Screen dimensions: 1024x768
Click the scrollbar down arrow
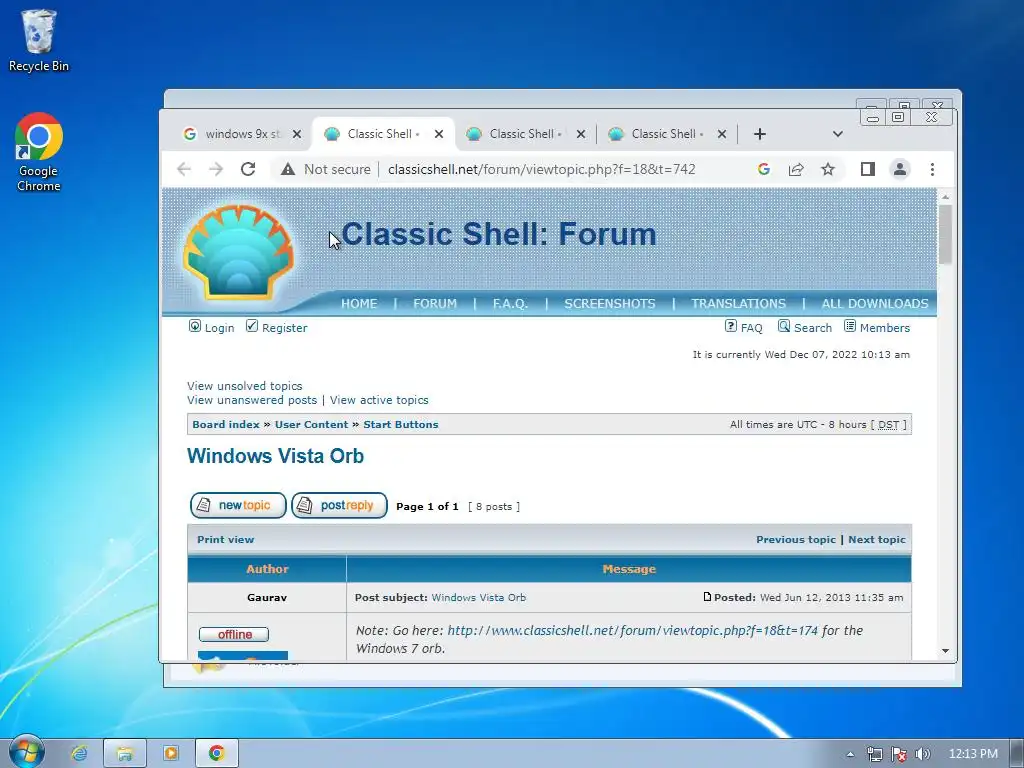click(945, 651)
